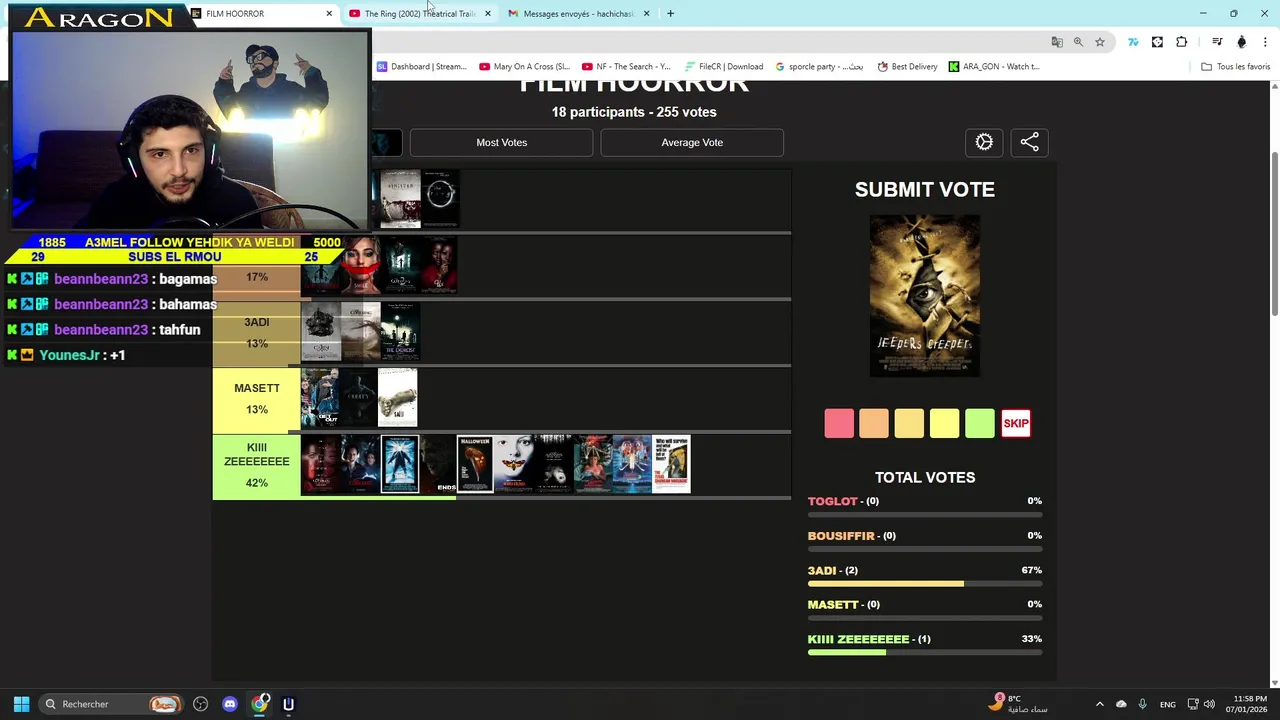
Task: Open Mary On A Cross bookmark
Action: point(524,67)
